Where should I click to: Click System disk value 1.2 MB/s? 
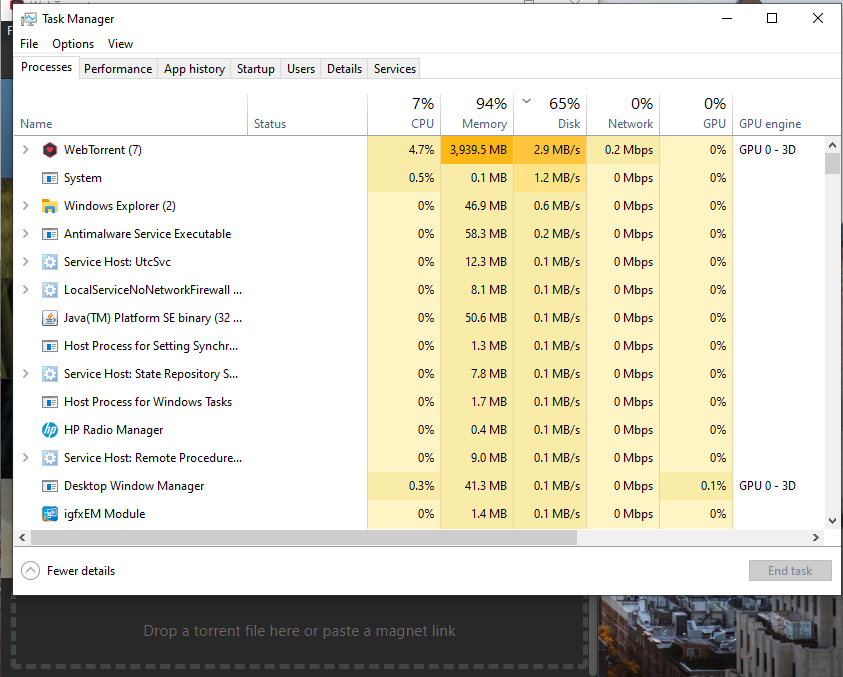pyautogui.click(x=551, y=178)
